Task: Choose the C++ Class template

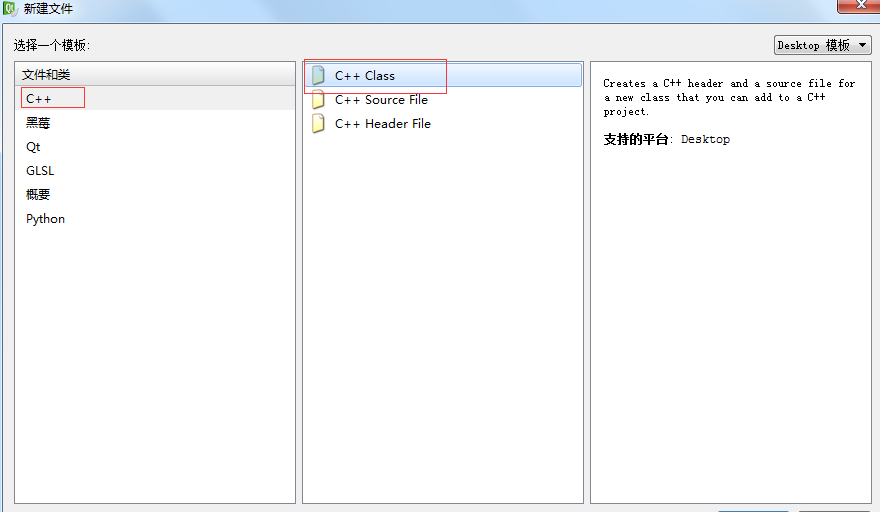Action: coord(443,75)
